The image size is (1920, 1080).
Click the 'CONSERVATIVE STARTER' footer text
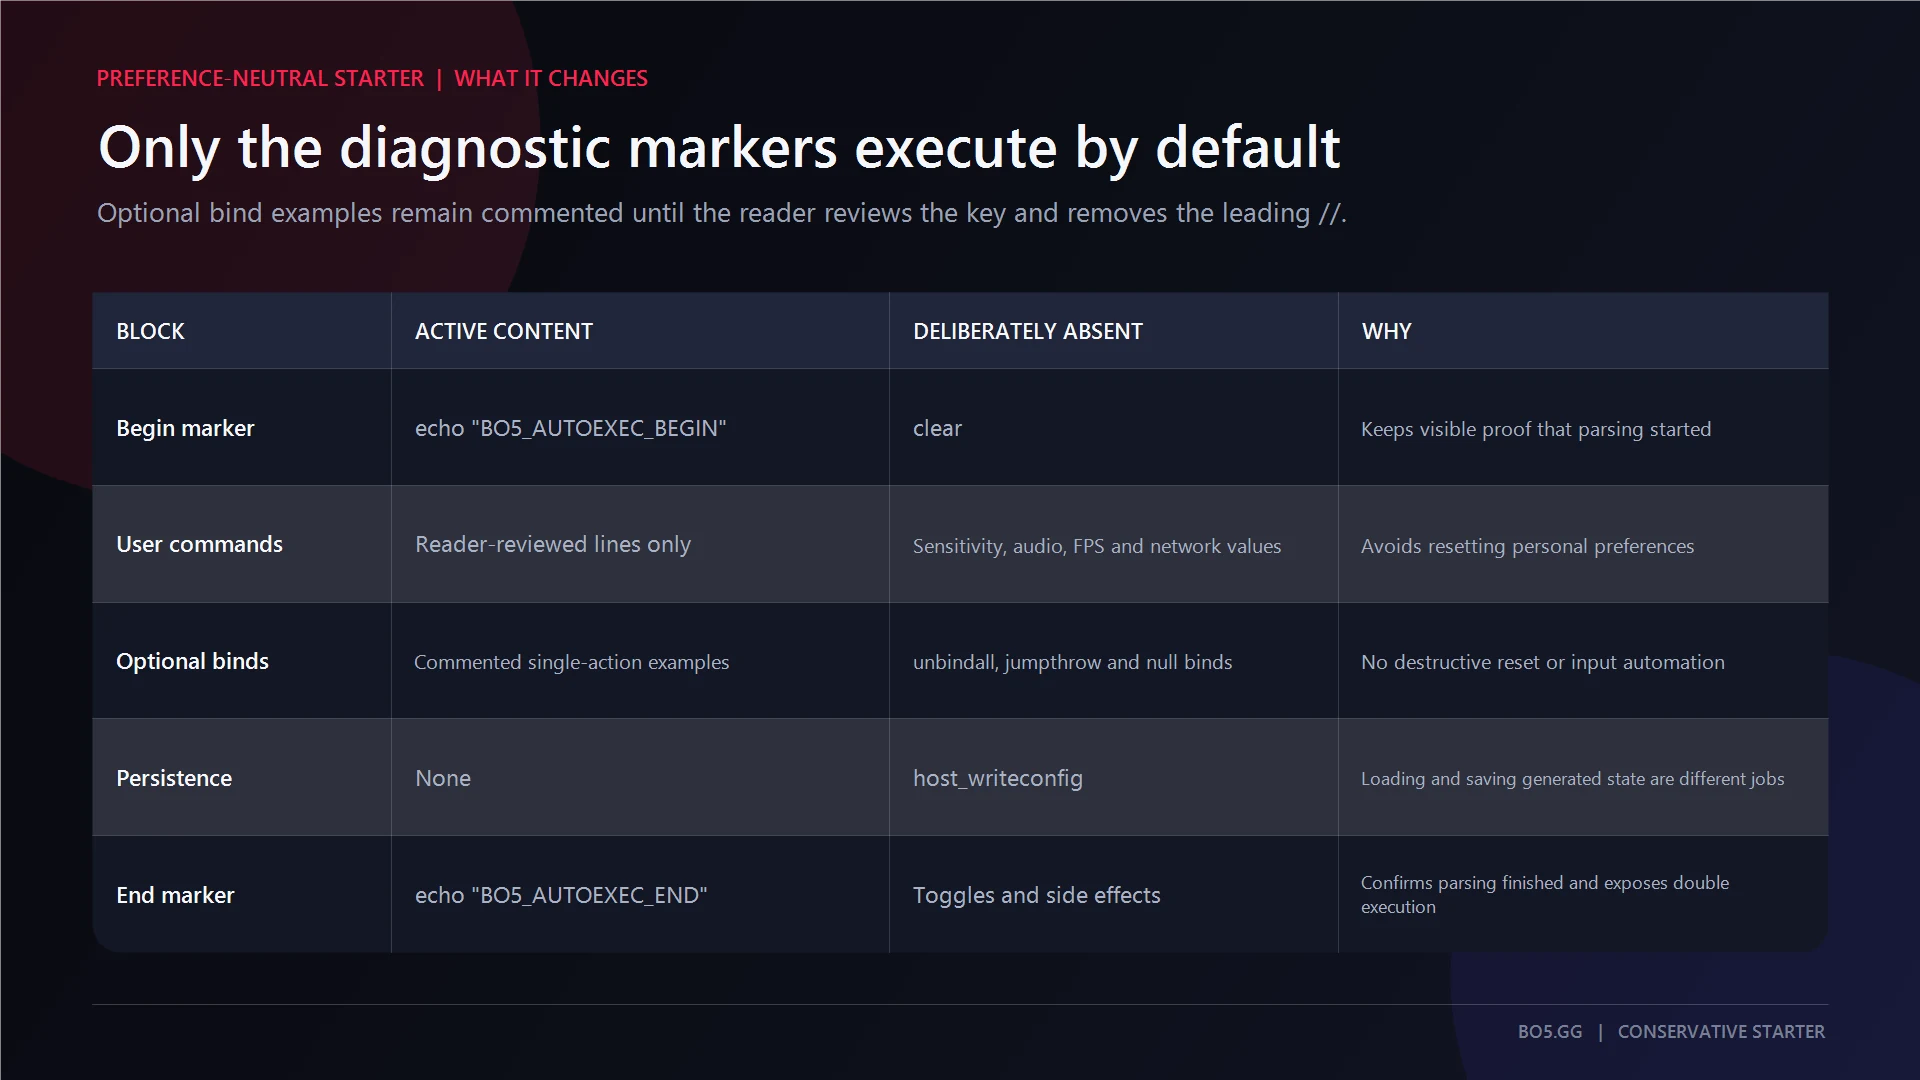click(1721, 1031)
